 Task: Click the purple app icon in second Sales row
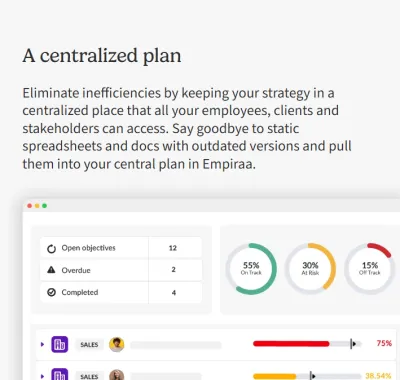tap(60, 374)
